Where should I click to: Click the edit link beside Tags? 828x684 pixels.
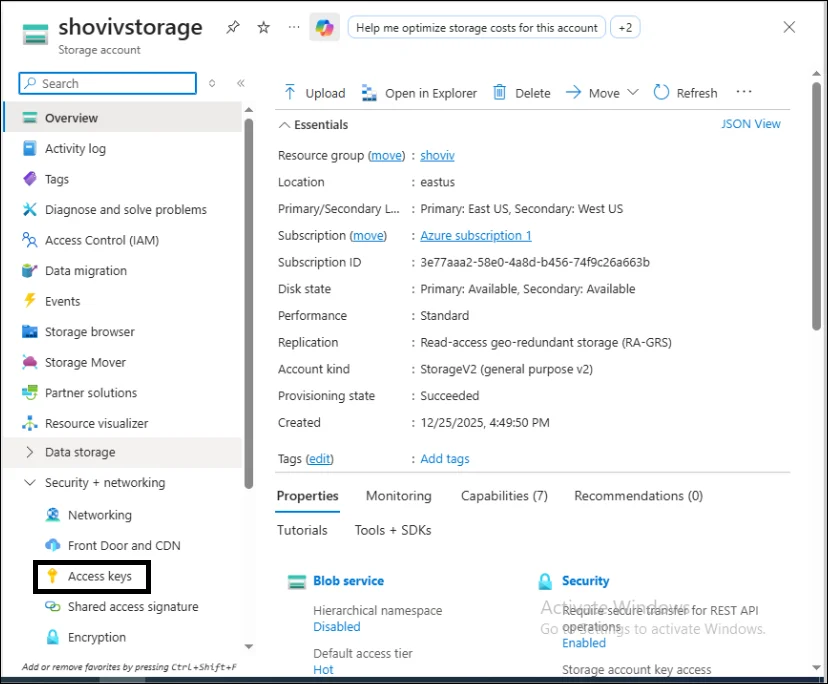(x=319, y=458)
